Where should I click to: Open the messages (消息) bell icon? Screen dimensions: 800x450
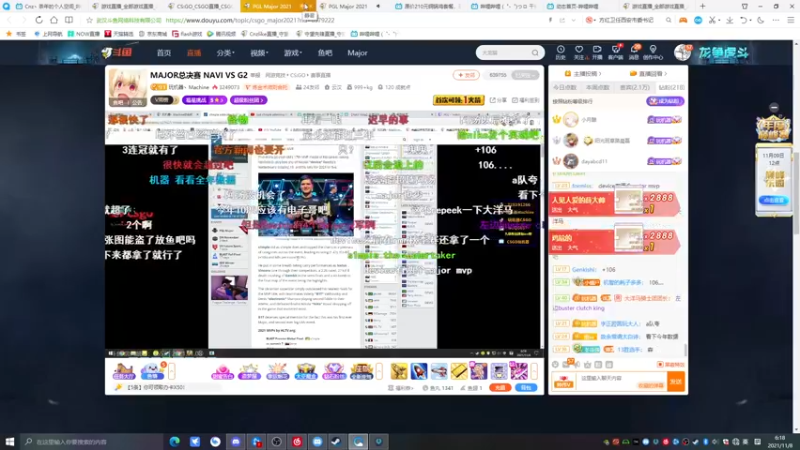point(634,49)
